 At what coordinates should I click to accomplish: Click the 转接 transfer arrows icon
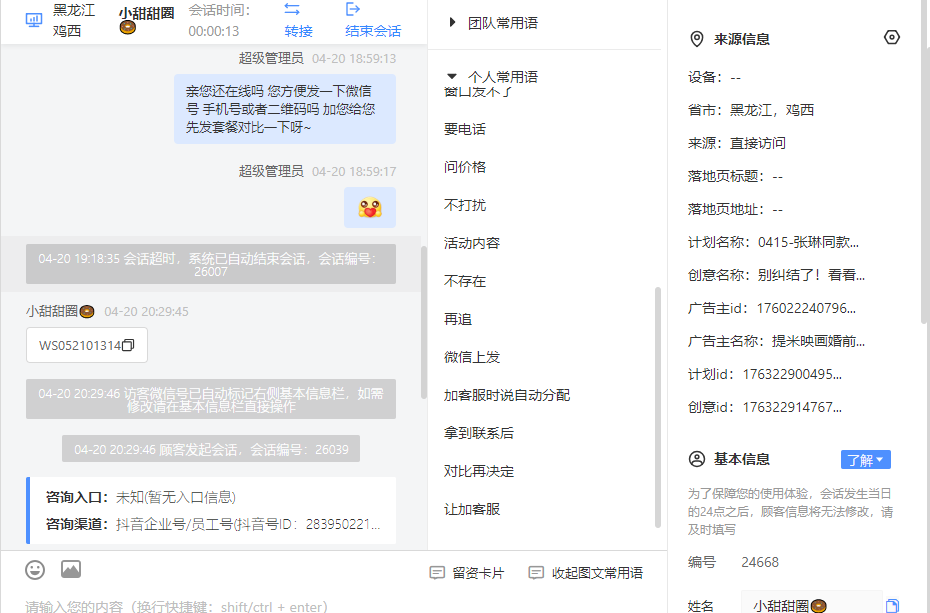[292, 9]
